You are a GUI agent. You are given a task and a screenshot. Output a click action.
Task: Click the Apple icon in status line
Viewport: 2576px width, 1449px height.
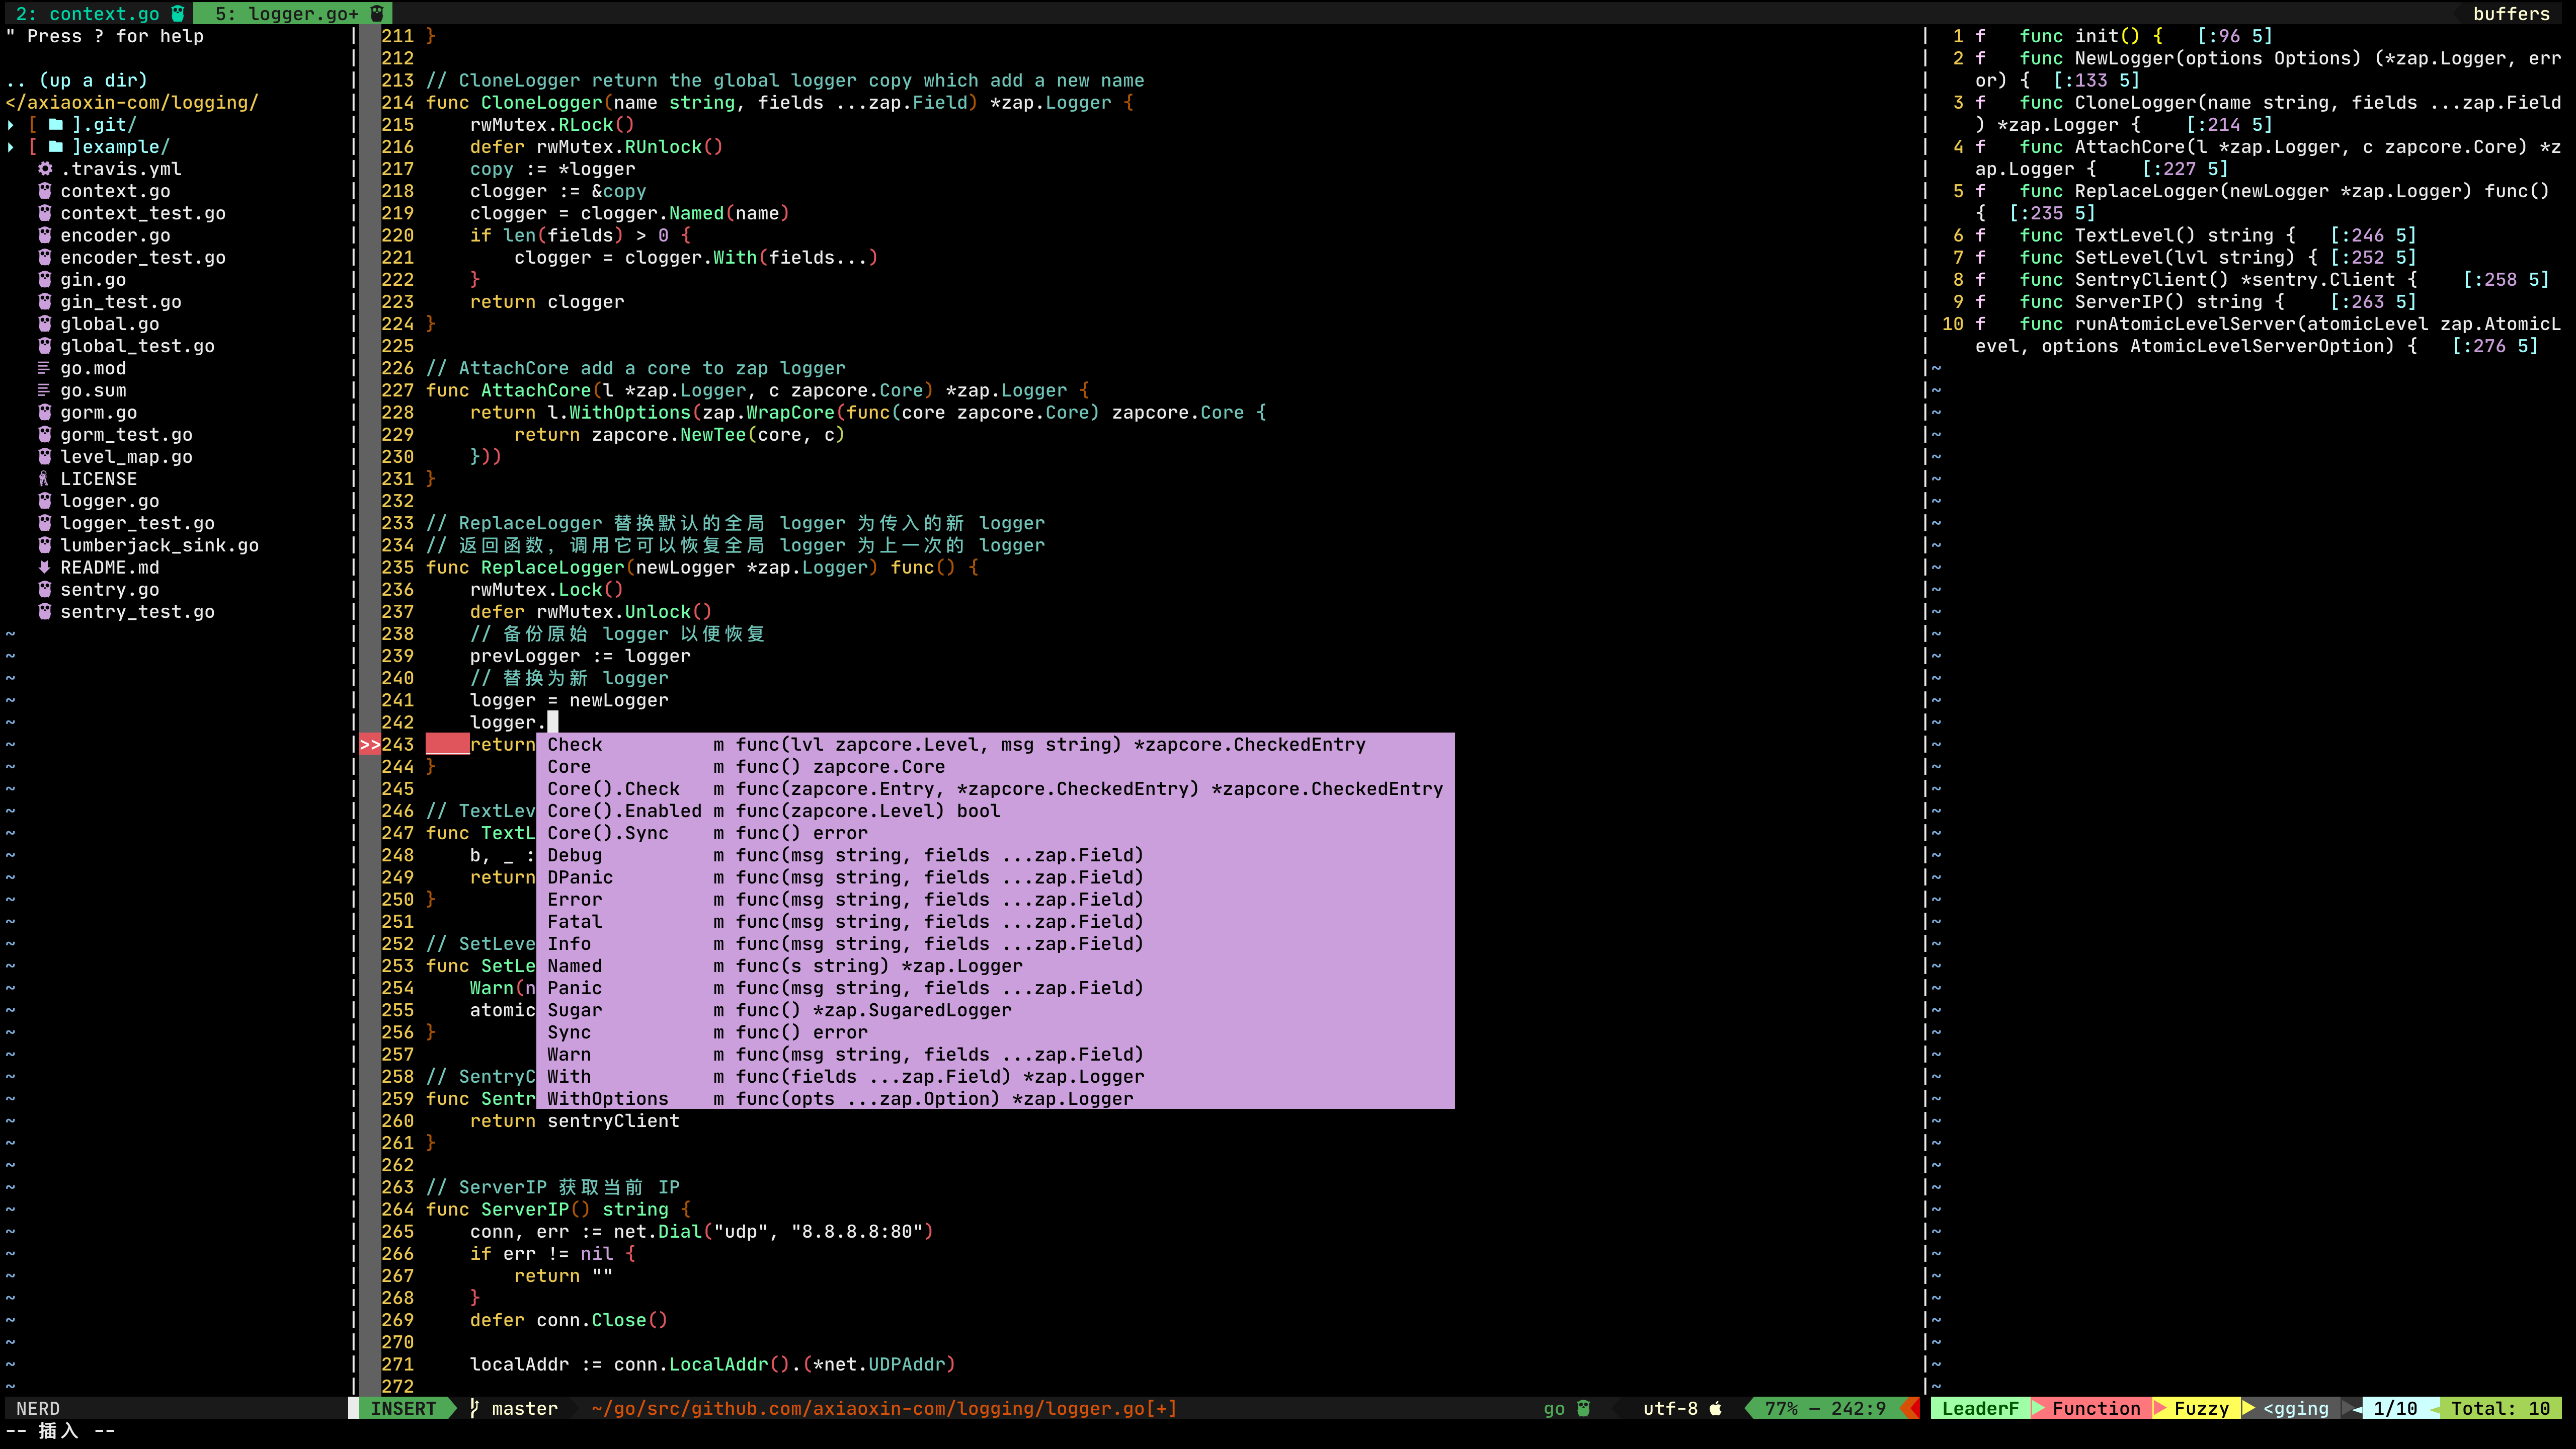(x=1716, y=1408)
